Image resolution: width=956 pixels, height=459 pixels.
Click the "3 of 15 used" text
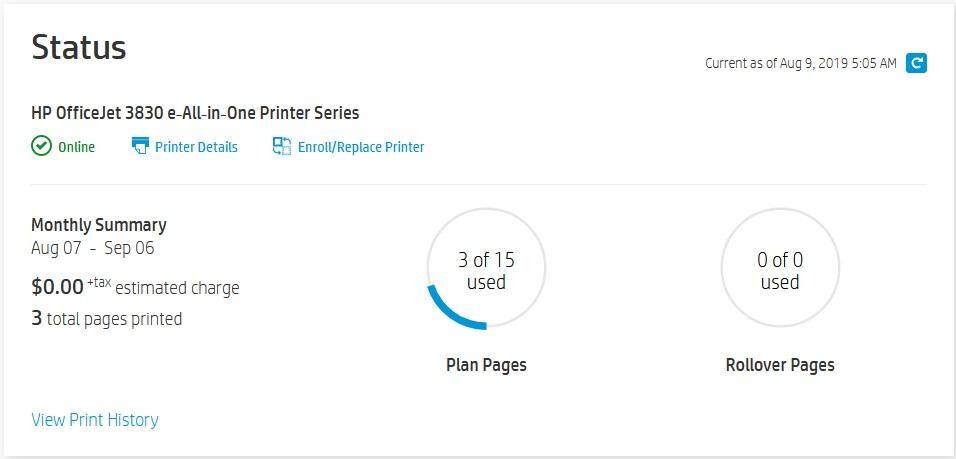[486, 271]
